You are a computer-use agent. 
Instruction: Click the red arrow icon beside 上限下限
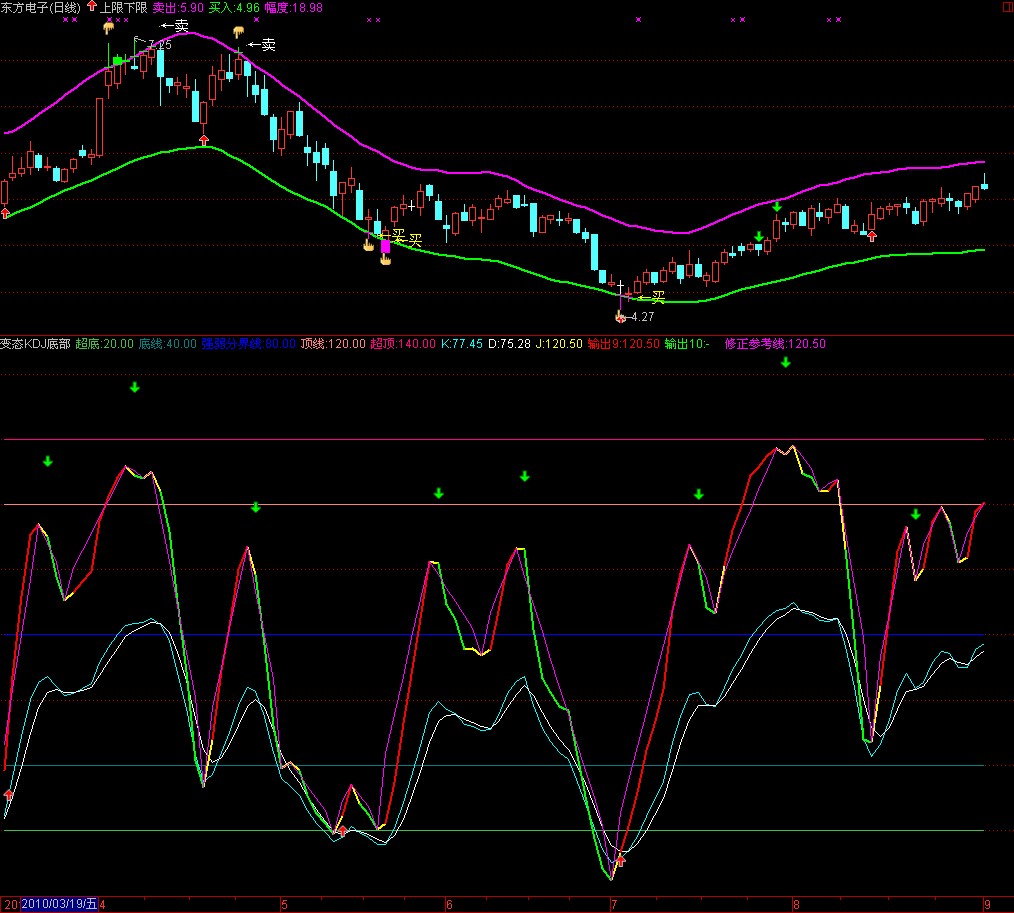[x=91, y=6]
